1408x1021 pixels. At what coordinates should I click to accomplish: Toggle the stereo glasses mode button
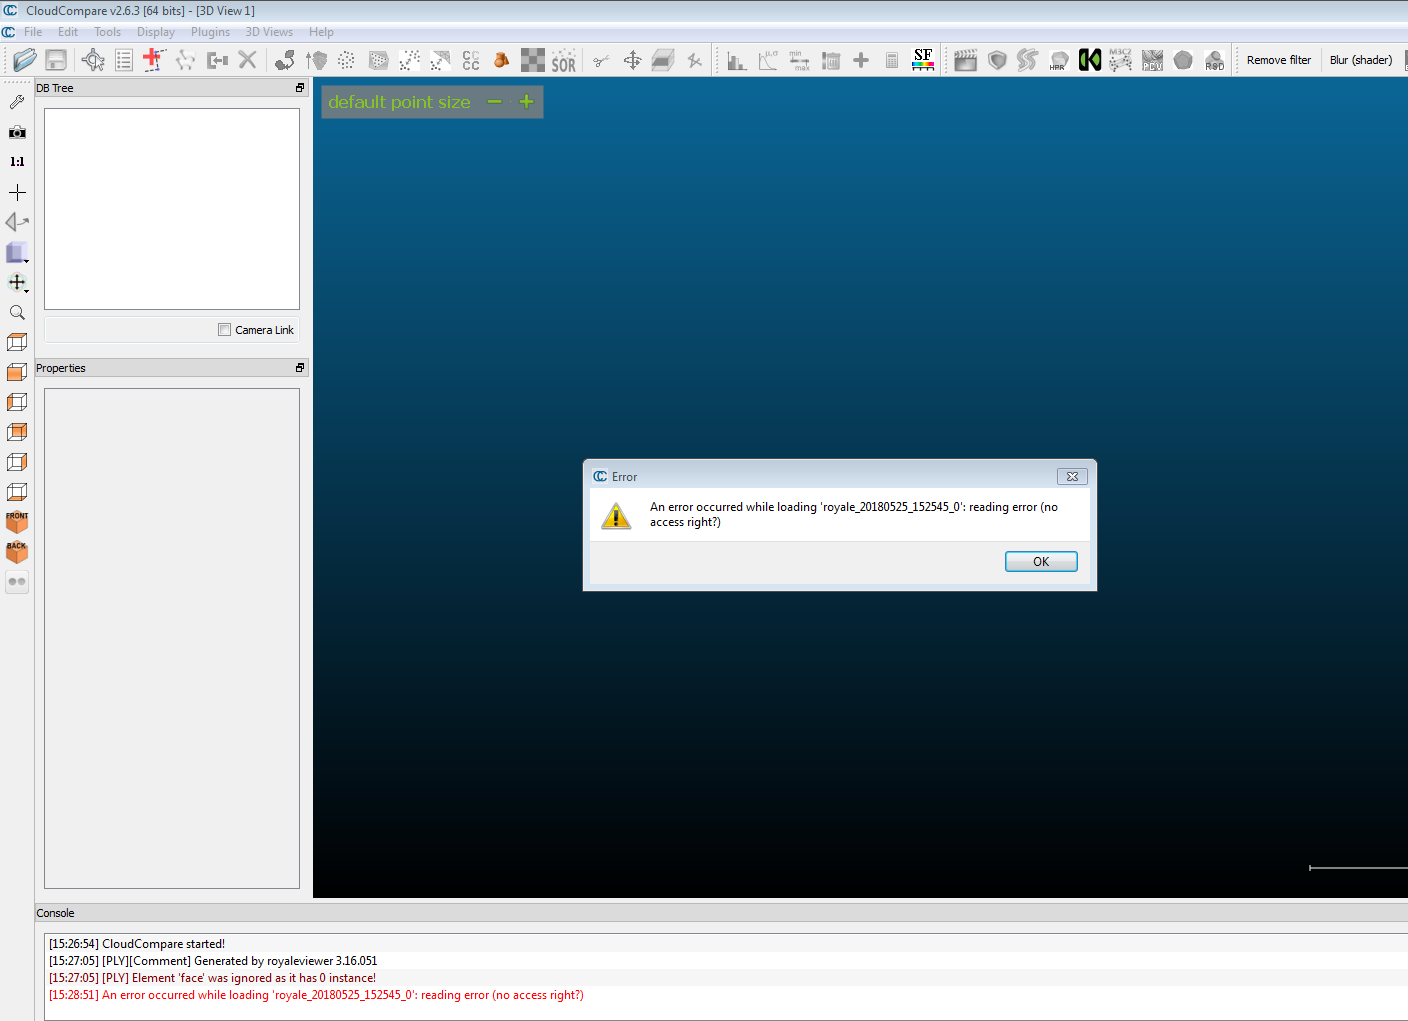(17, 582)
